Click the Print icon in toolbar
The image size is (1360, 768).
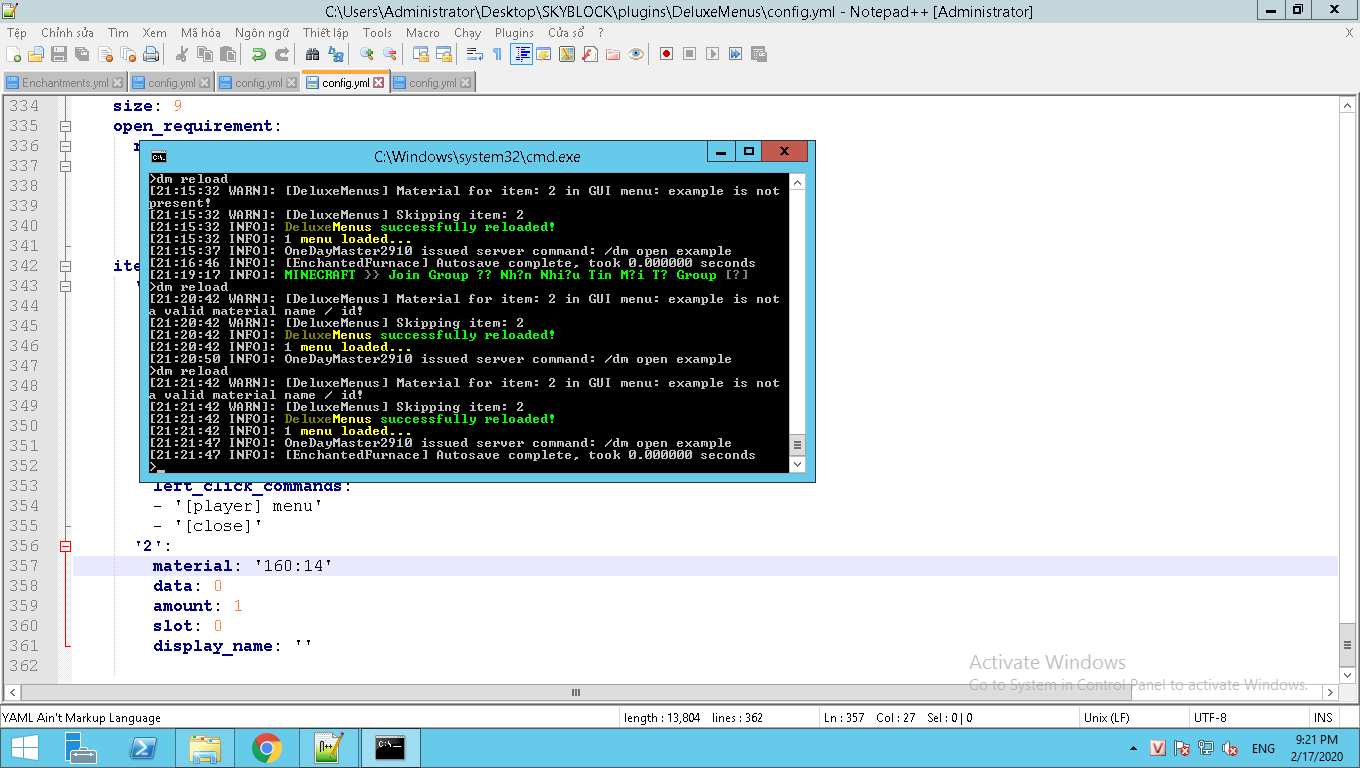point(151,54)
